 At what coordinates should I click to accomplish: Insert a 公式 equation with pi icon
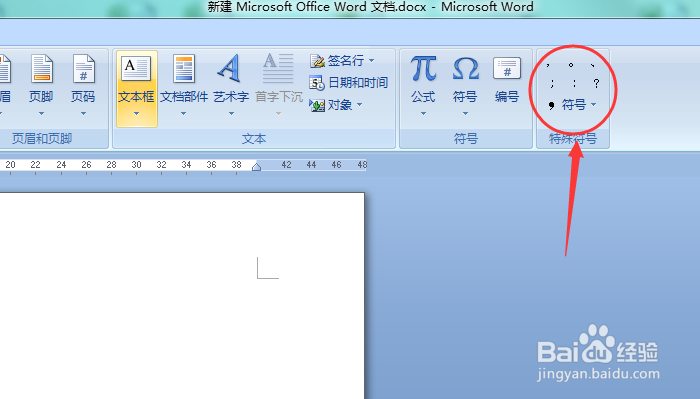[423, 85]
